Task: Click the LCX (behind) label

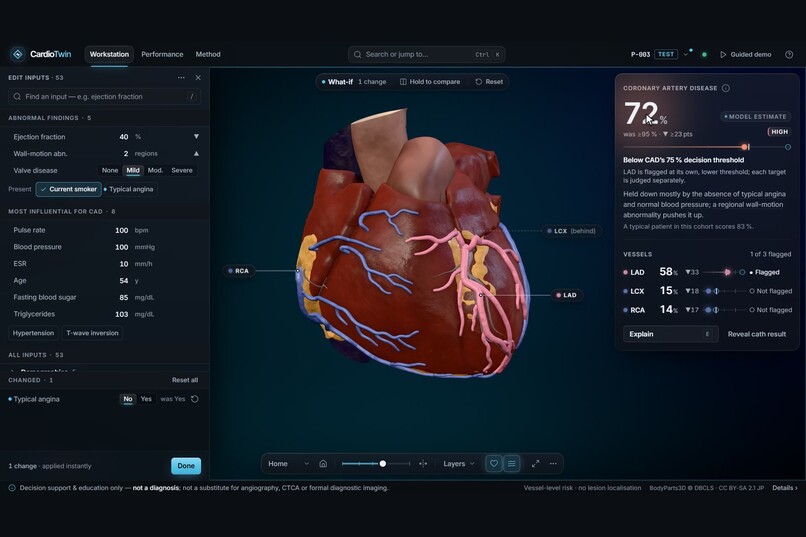Action: coord(571,231)
